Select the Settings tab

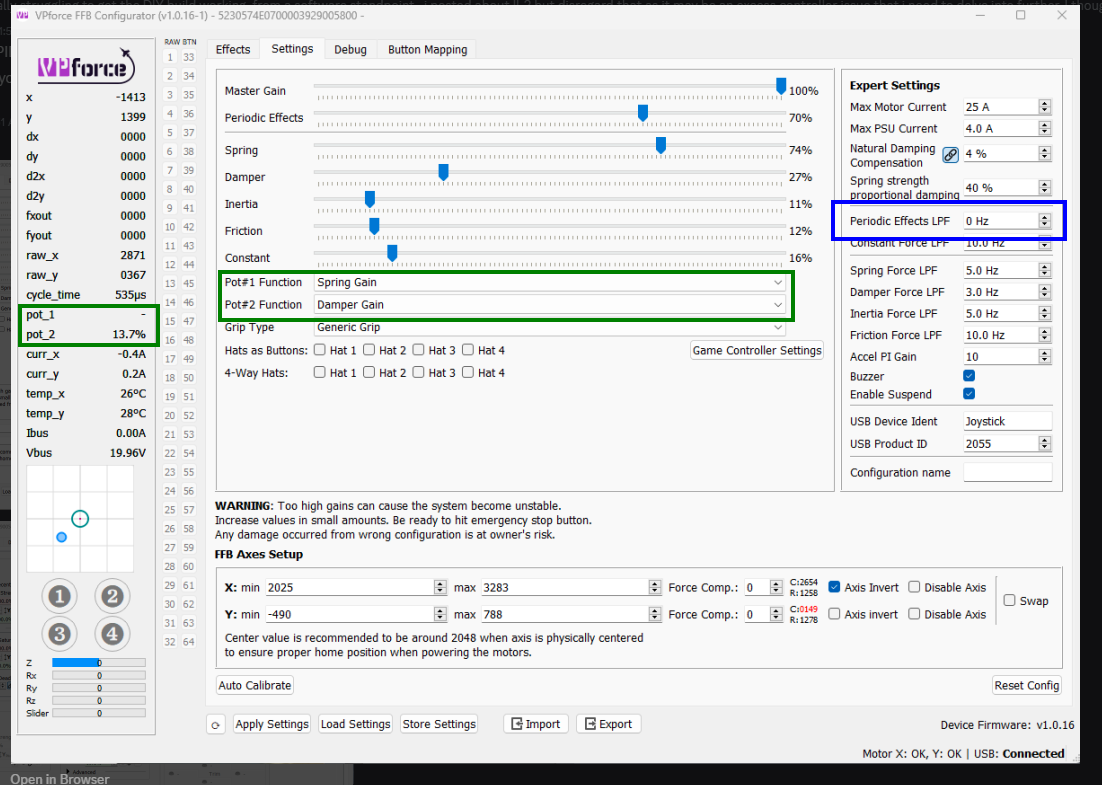292,48
